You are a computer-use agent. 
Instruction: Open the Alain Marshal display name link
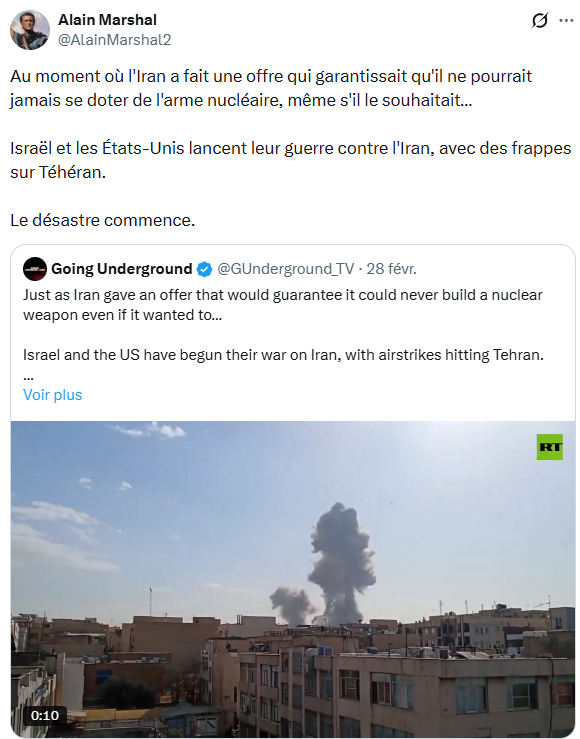click(107, 20)
